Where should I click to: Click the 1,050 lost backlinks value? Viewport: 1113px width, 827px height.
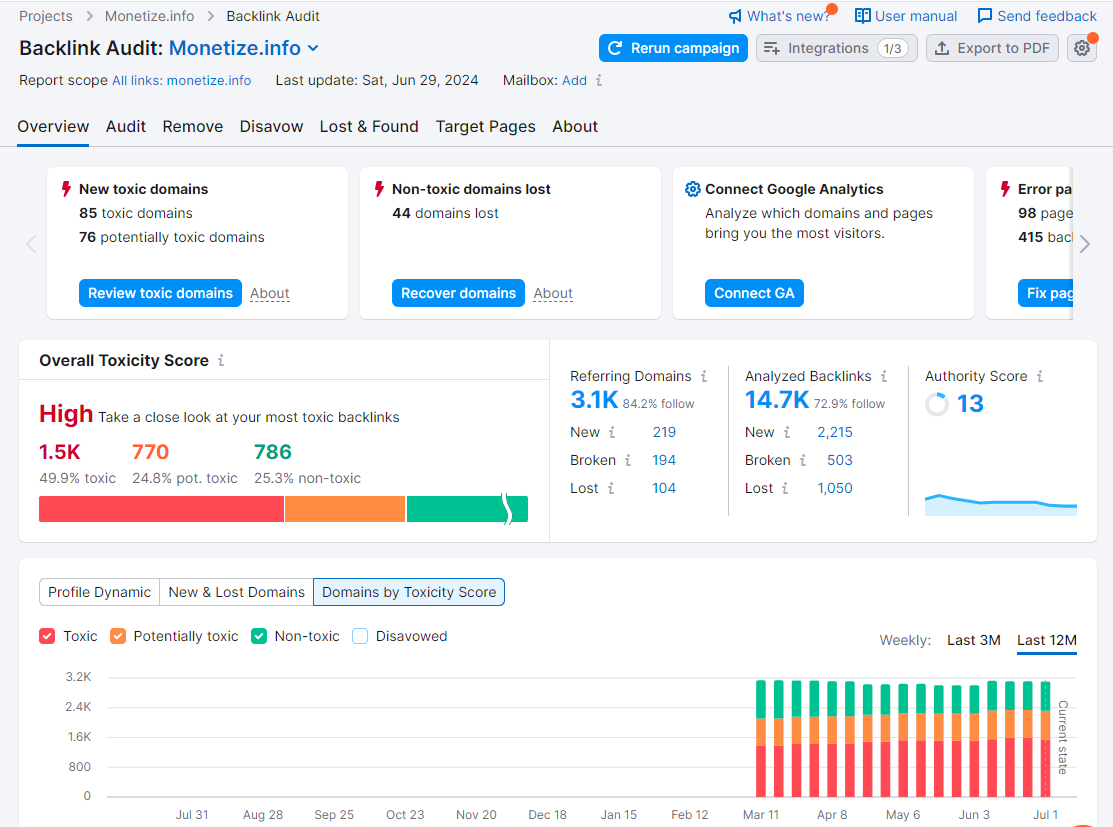click(835, 488)
